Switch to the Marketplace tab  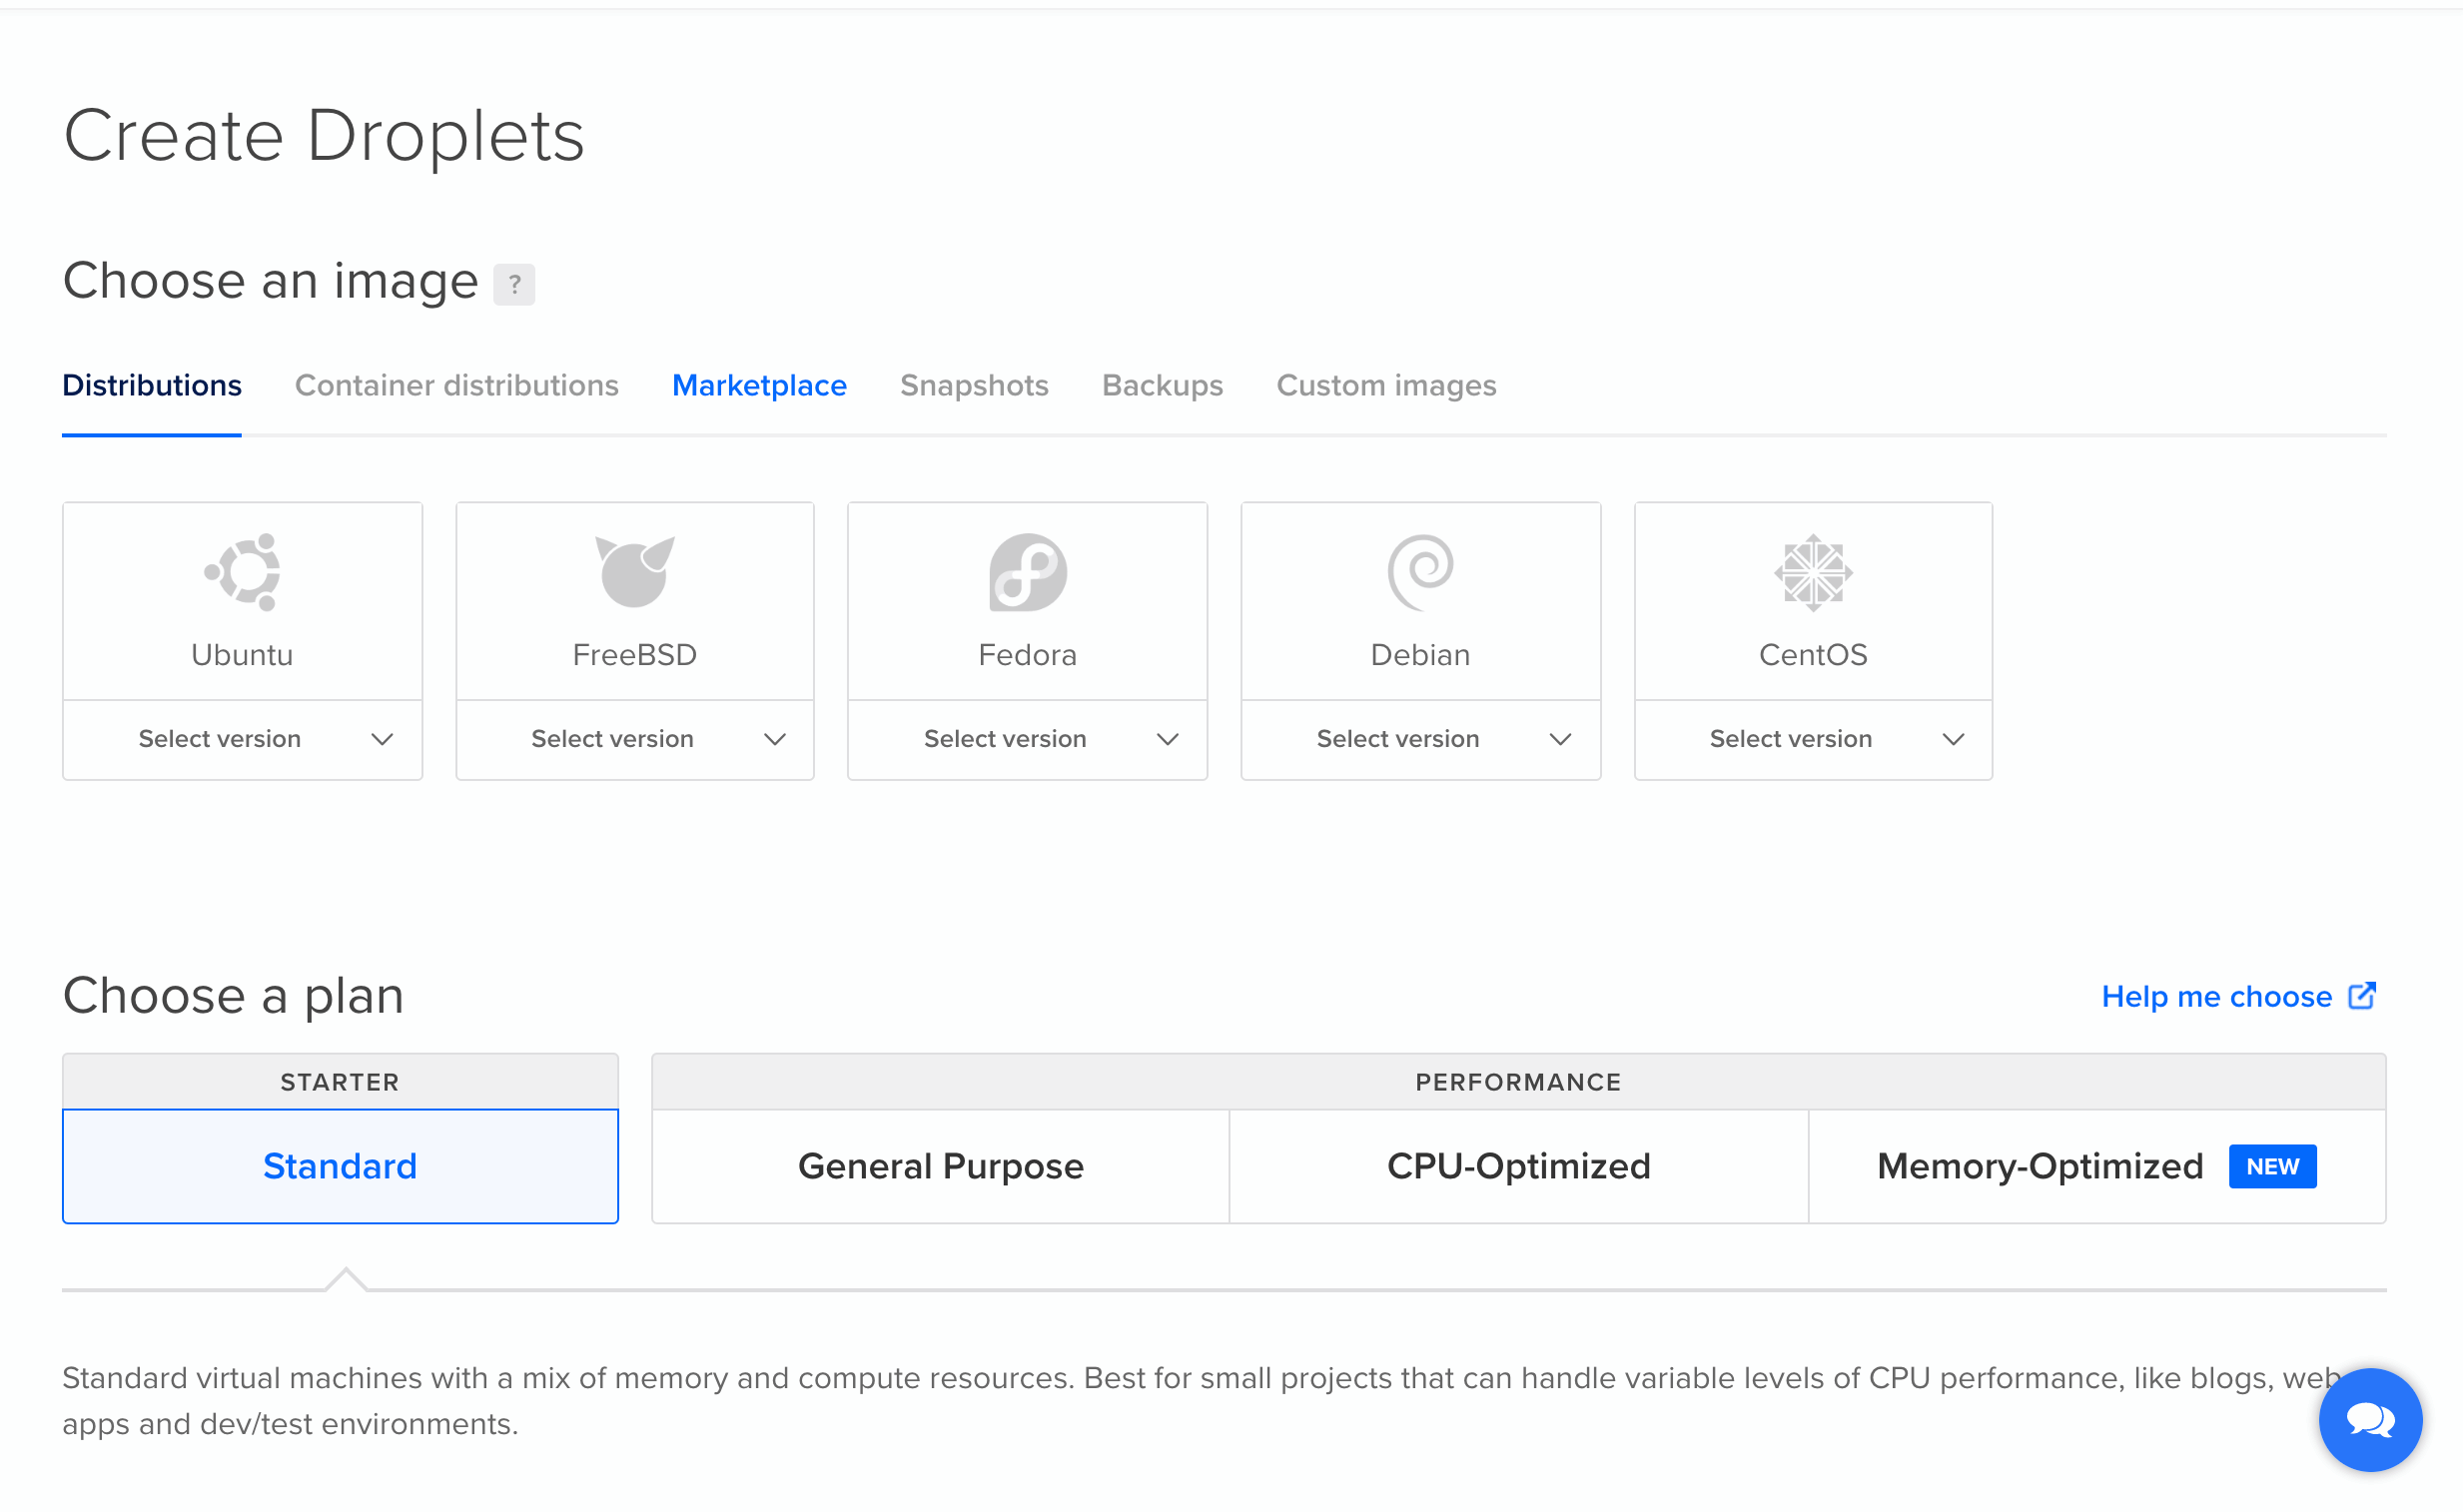pos(759,385)
